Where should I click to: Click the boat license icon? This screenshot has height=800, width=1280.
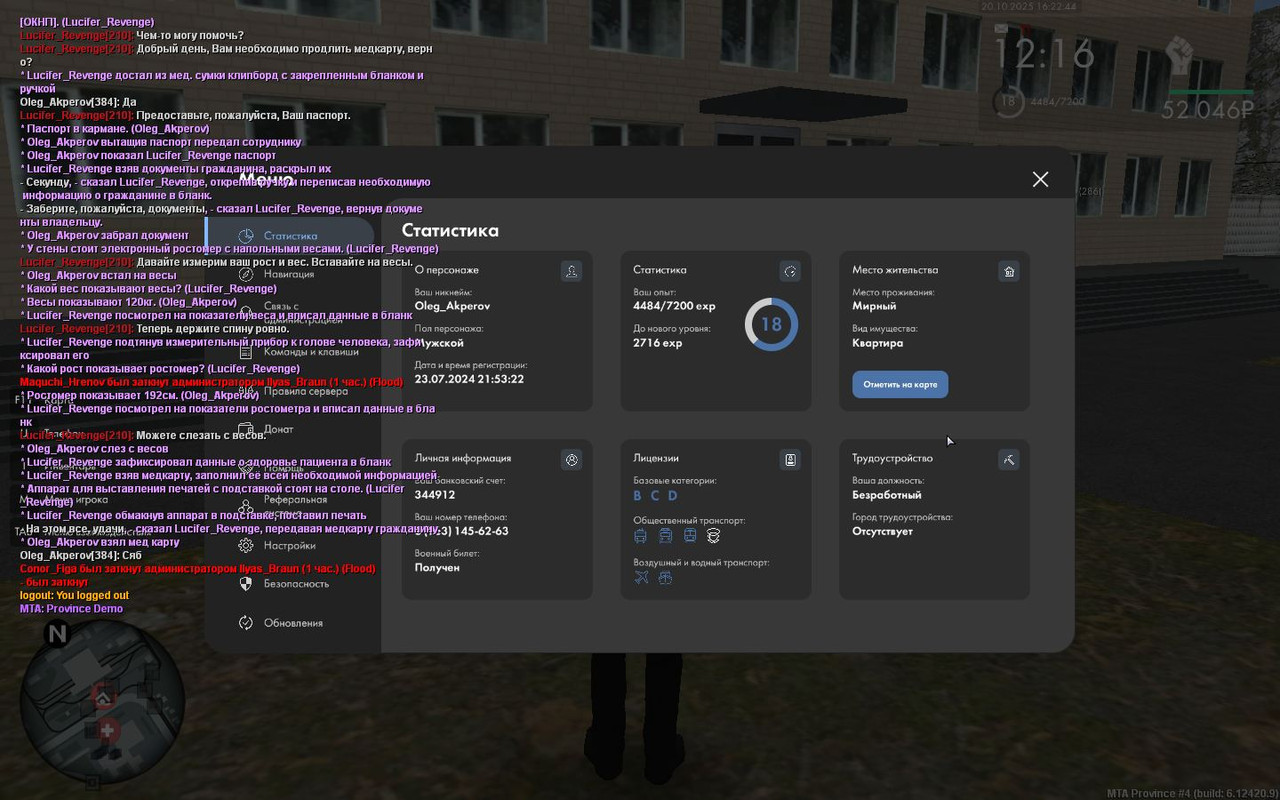[665, 578]
